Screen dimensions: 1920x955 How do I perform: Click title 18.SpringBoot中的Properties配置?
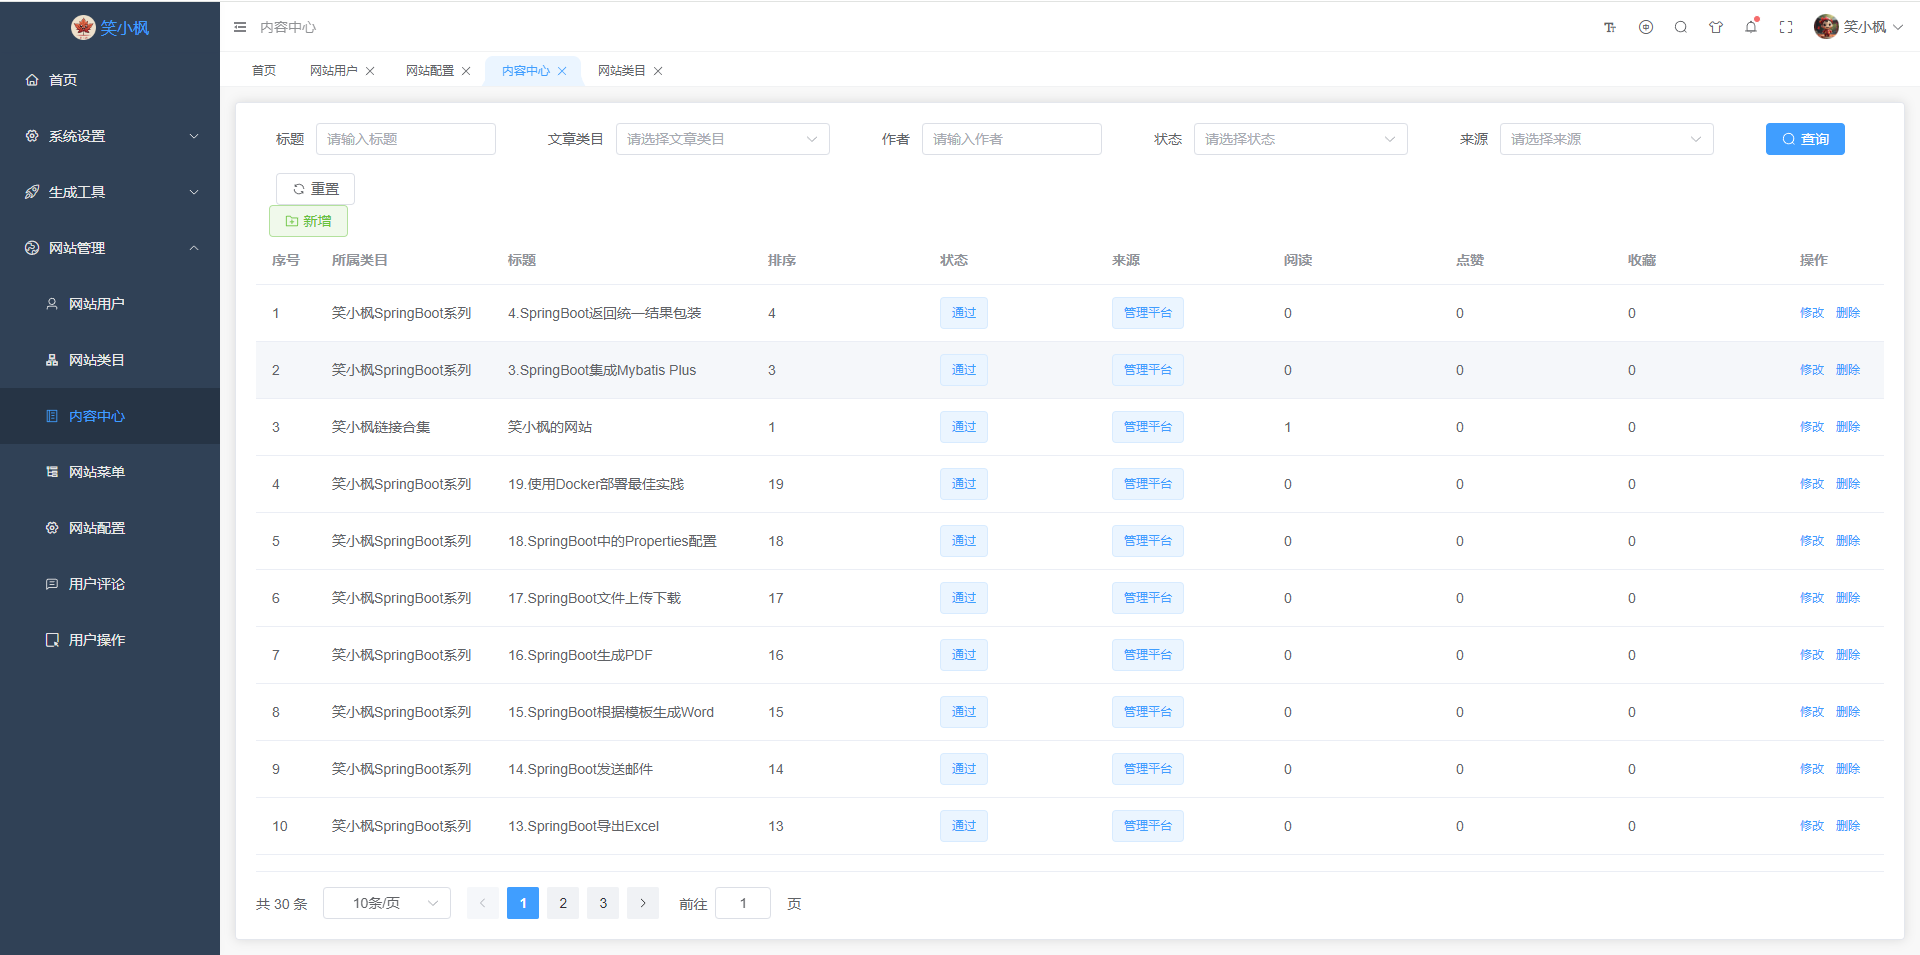pyautogui.click(x=612, y=541)
